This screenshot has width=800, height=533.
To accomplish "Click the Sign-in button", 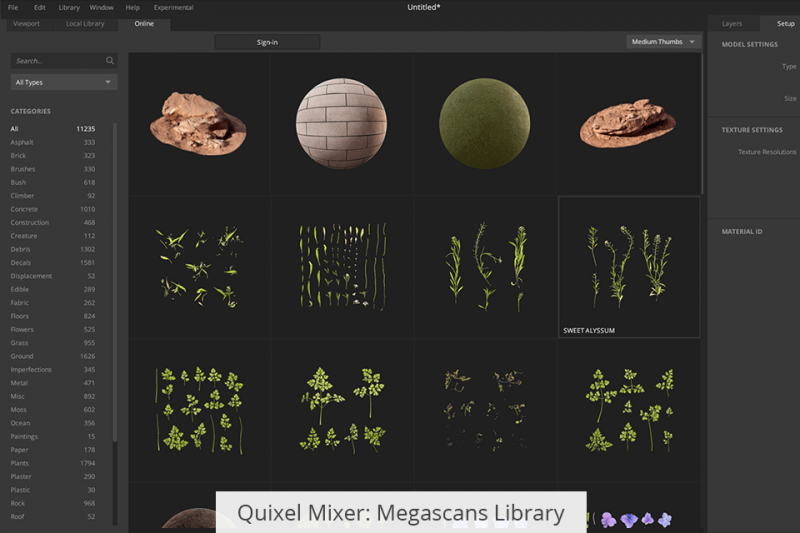I will coord(267,42).
